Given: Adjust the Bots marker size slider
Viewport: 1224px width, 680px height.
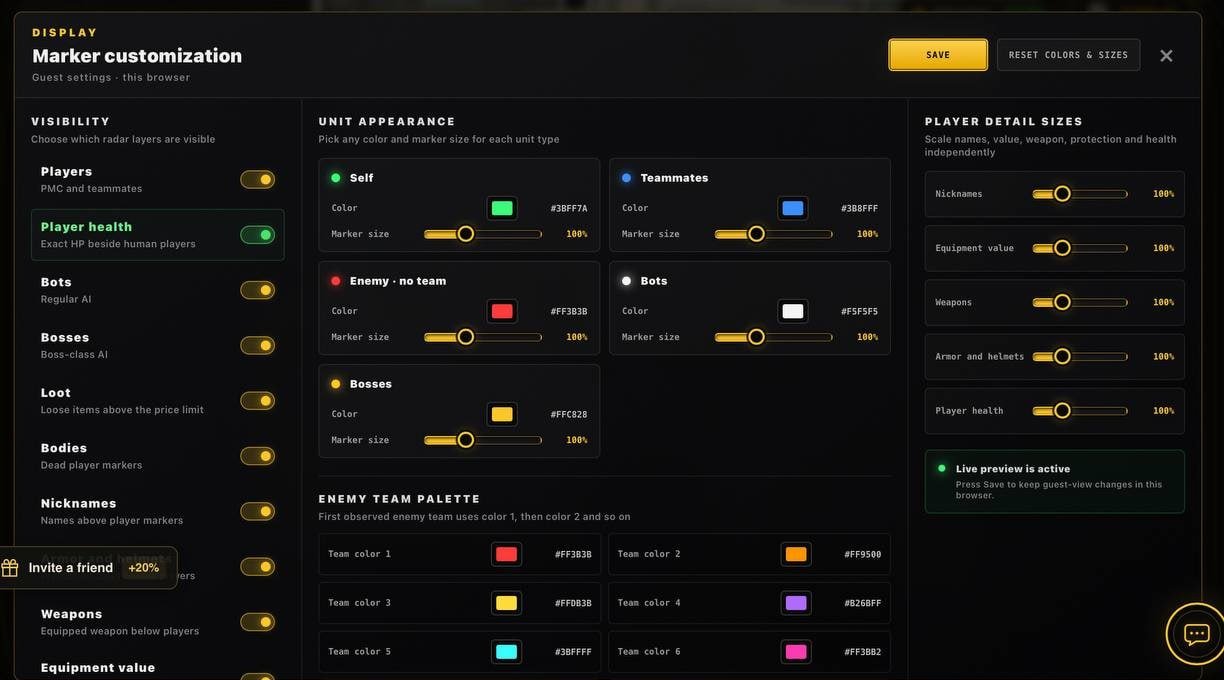Looking at the screenshot, I should [774, 337].
